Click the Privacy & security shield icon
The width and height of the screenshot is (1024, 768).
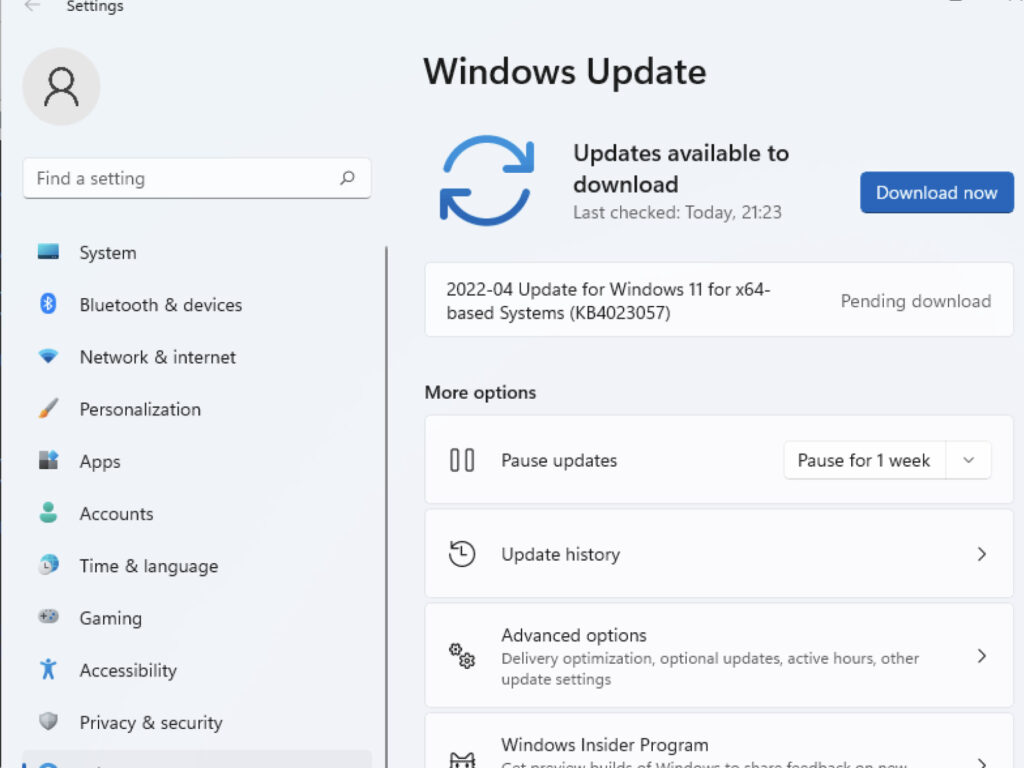point(48,722)
